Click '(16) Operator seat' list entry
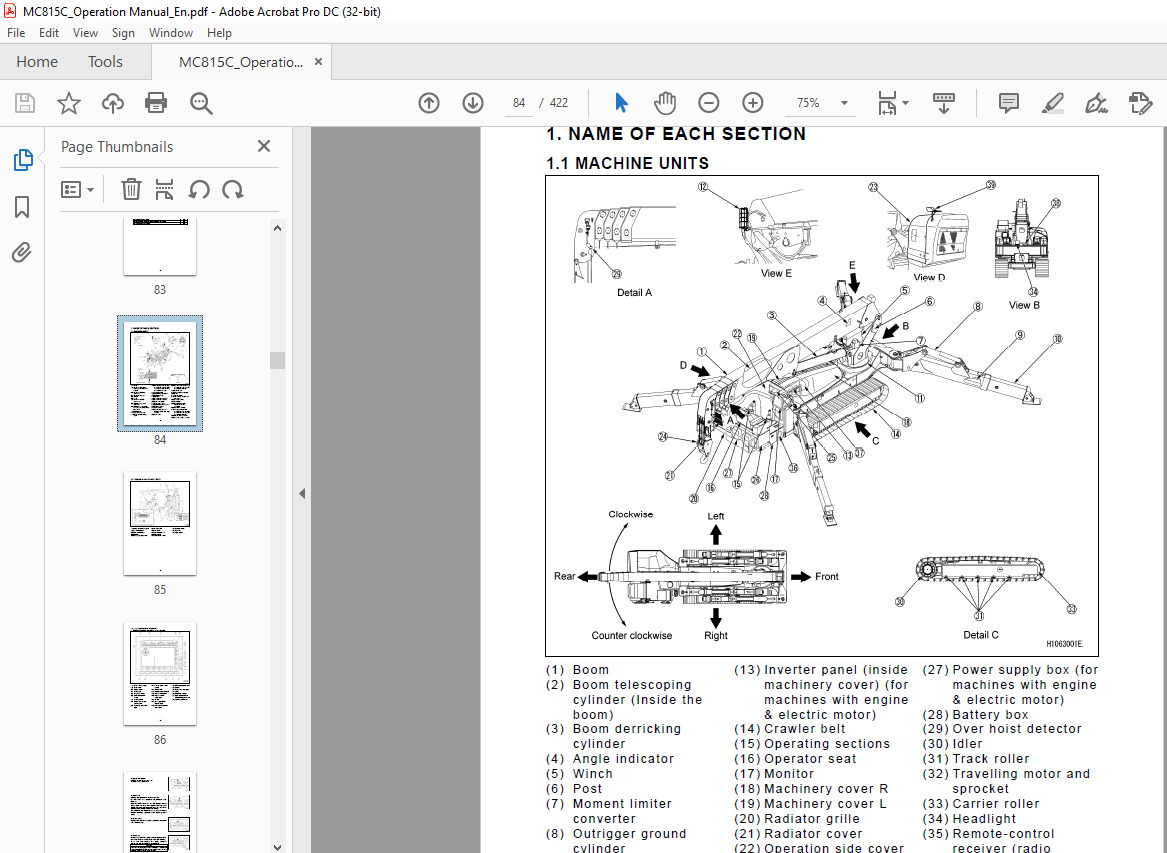 tap(795, 759)
